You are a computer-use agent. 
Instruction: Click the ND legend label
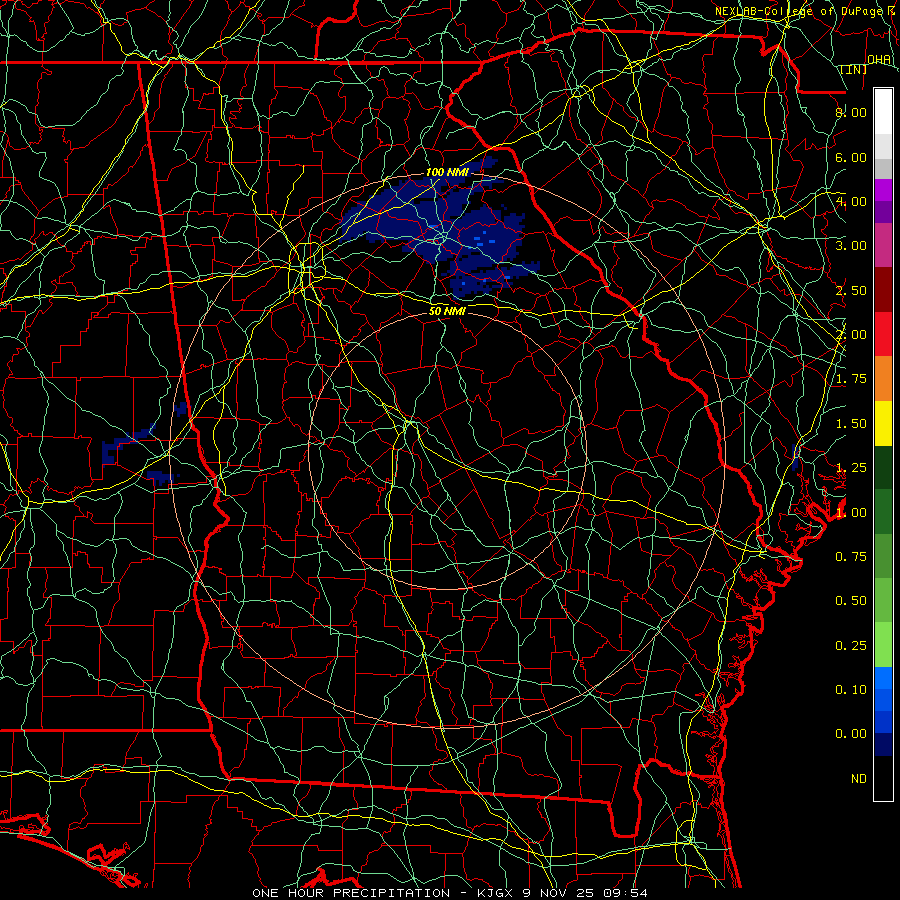click(859, 779)
